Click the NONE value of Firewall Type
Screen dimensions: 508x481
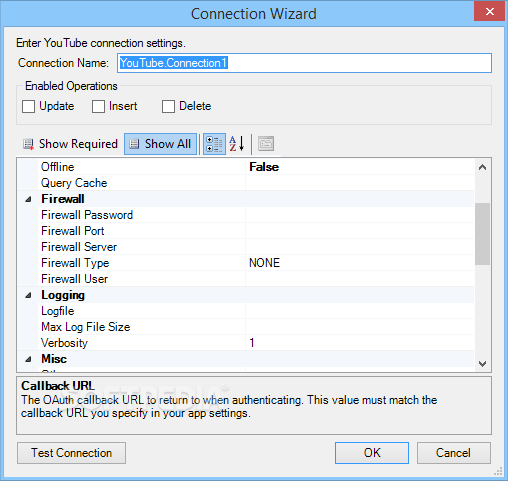265,263
